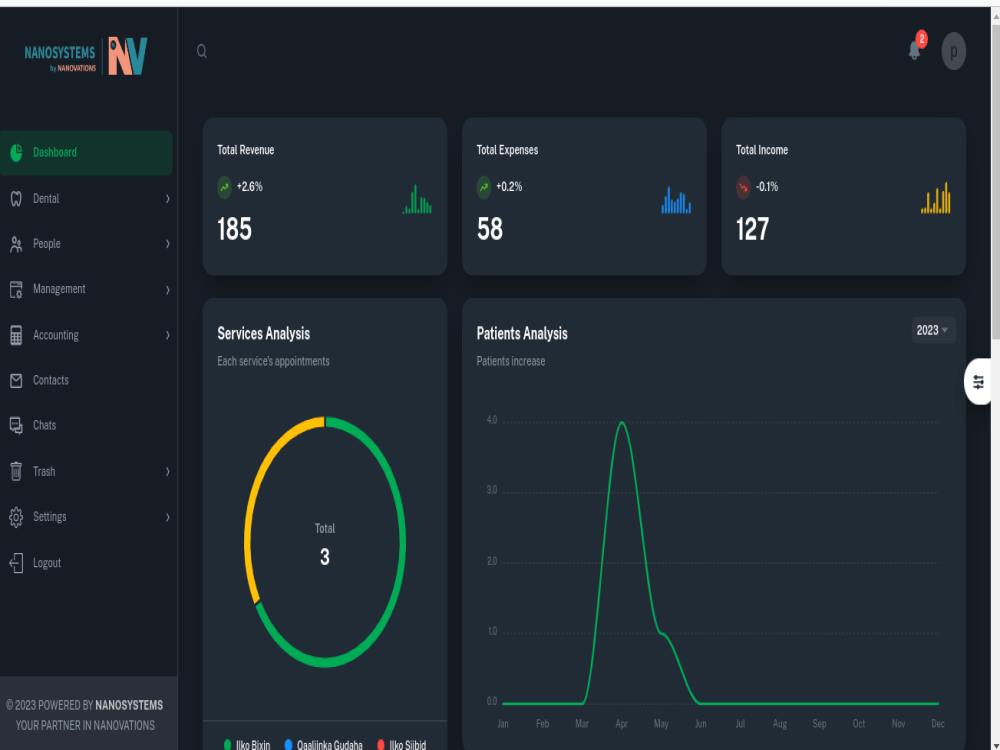Click the green Total Revenue mini bar chart

pos(417,199)
